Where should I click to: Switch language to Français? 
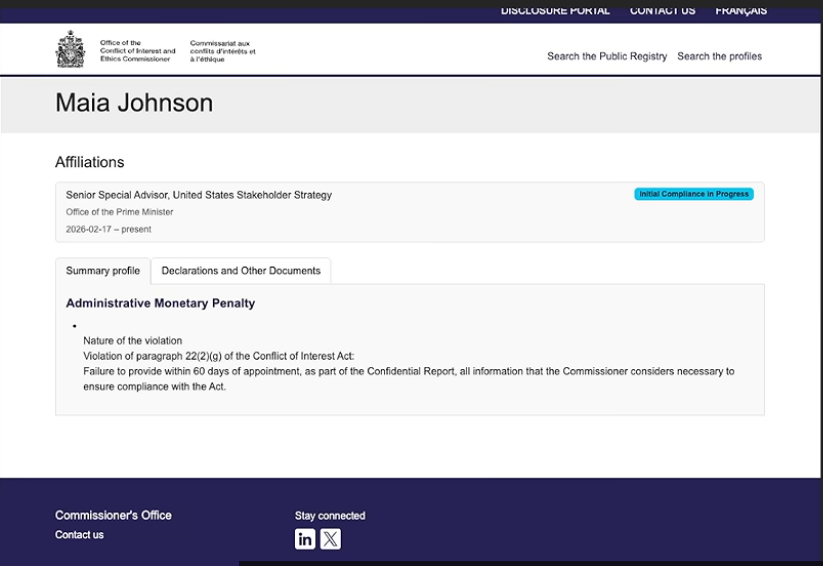click(x=741, y=11)
